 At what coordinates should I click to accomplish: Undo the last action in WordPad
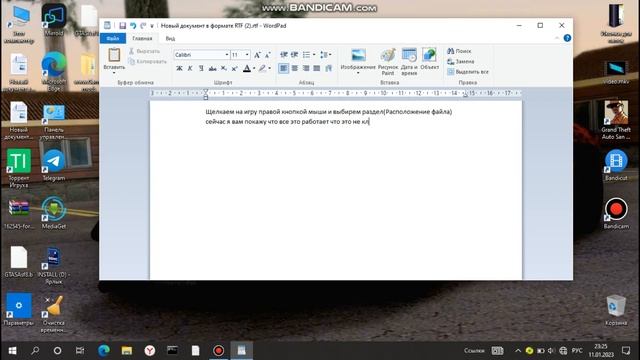(133, 26)
